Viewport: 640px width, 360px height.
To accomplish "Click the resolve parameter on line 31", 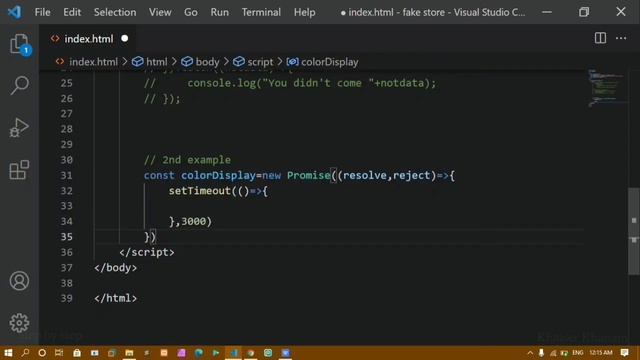I will [365, 176].
